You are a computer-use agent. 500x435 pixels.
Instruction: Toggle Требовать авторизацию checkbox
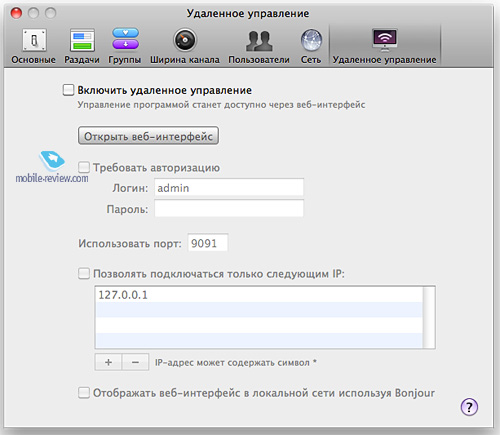tap(84, 167)
